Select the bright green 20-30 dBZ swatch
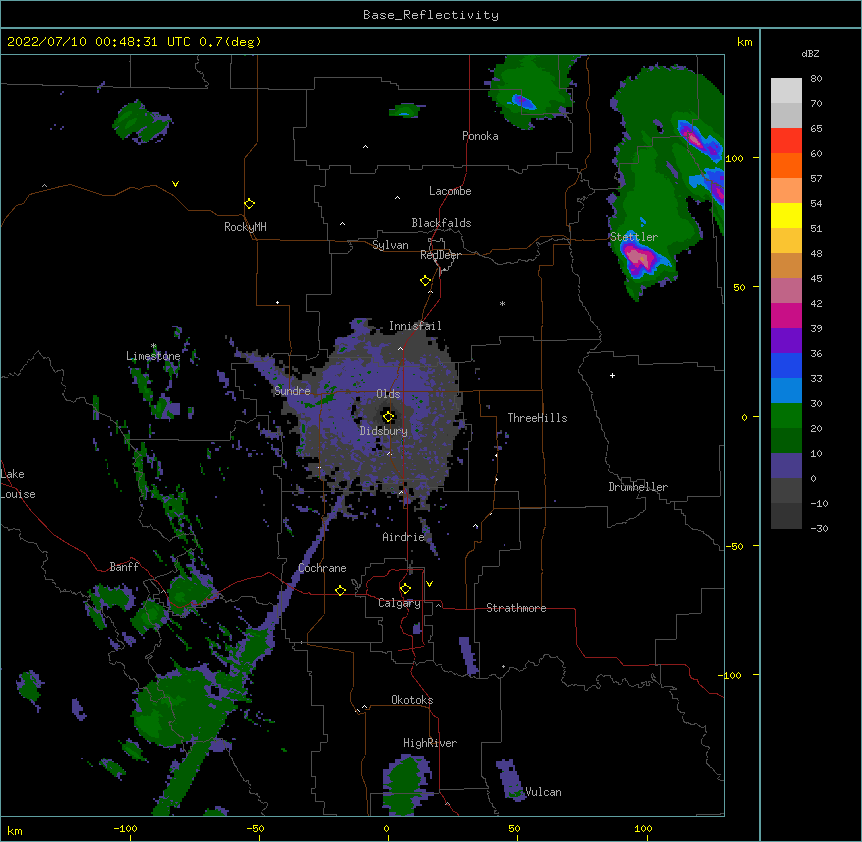Image resolution: width=862 pixels, height=842 pixels. tap(786, 416)
